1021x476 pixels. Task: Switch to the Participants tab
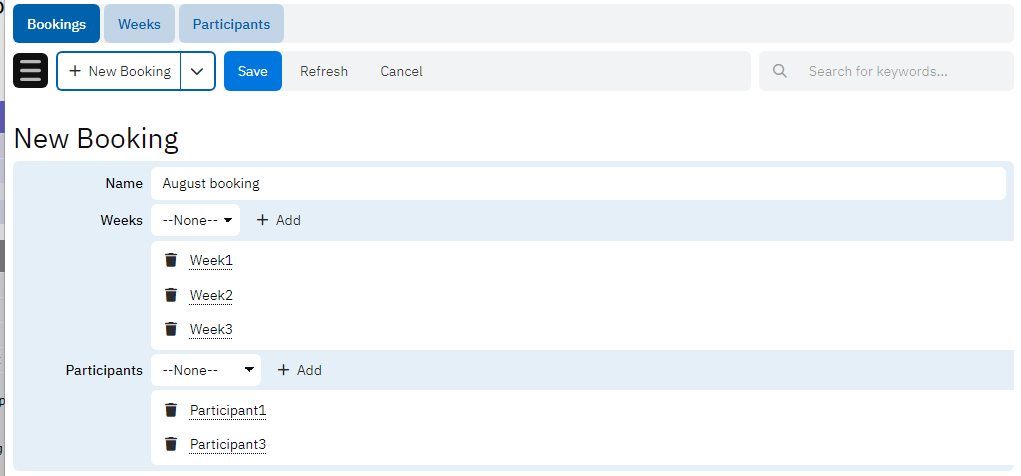tap(231, 24)
